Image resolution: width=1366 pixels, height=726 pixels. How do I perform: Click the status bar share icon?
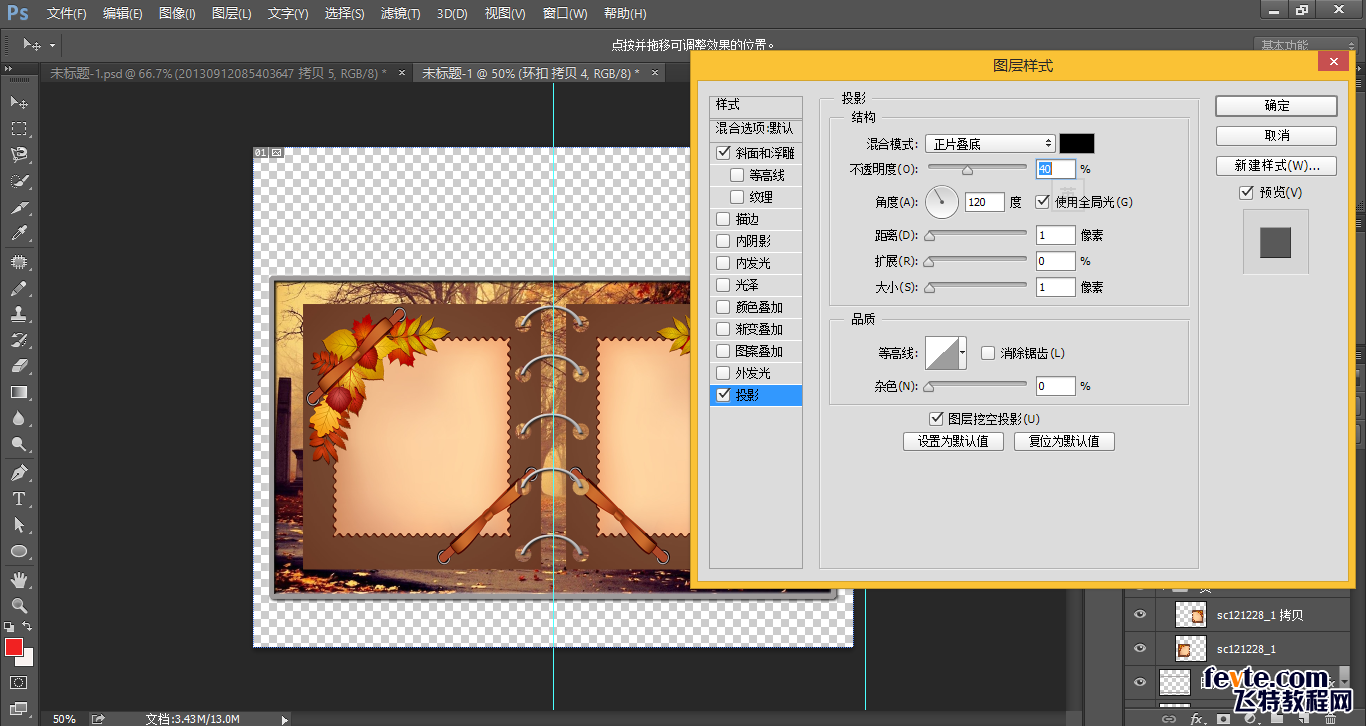[98, 718]
